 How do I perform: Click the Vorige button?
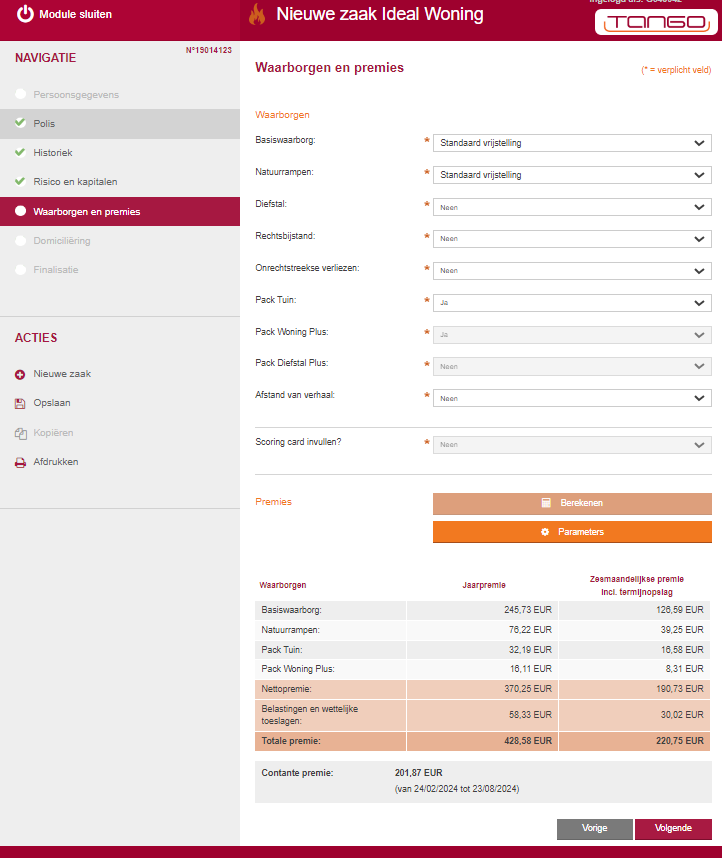point(594,828)
